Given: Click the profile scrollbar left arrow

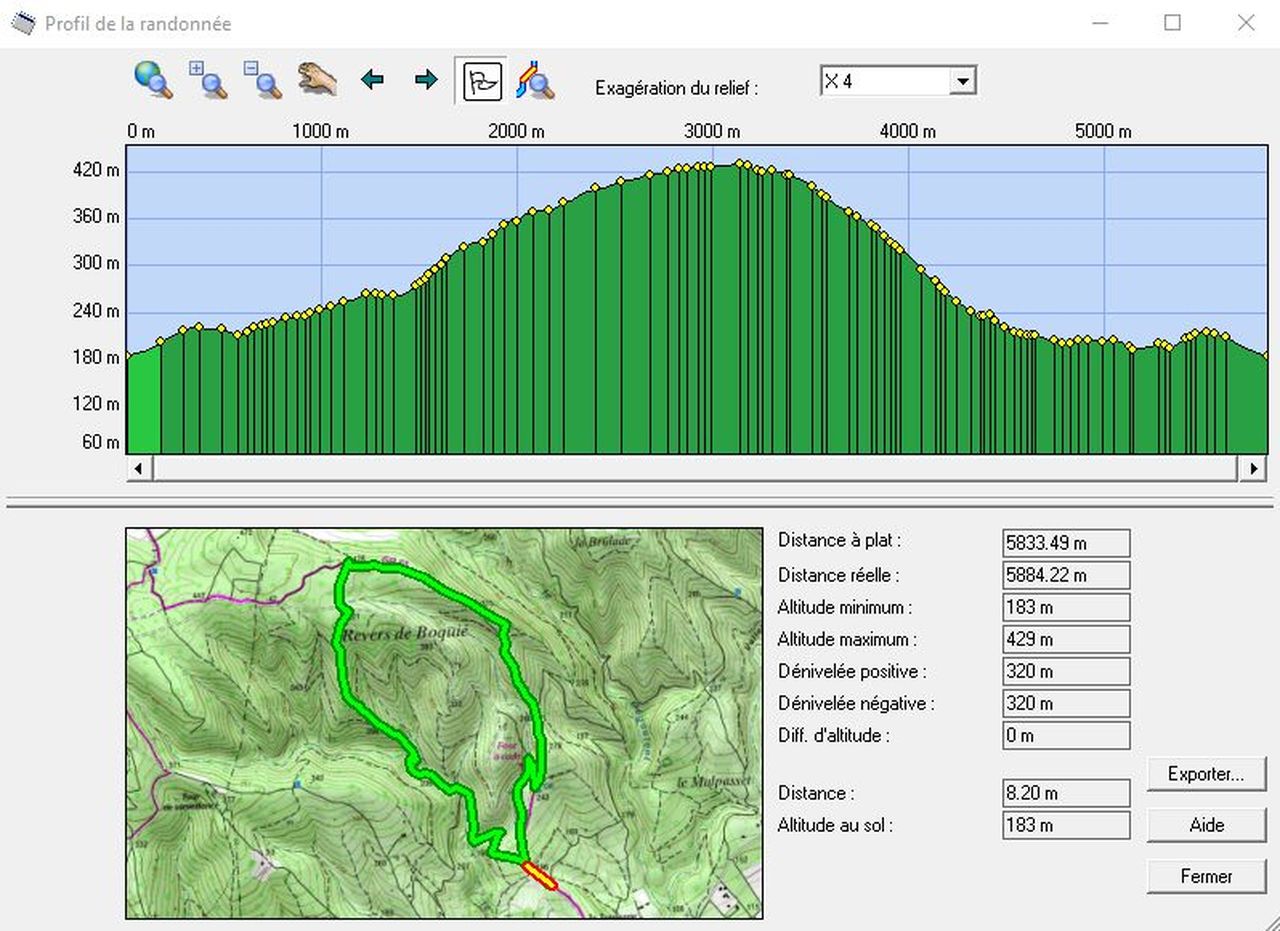Looking at the screenshot, I should click(x=138, y=468).
